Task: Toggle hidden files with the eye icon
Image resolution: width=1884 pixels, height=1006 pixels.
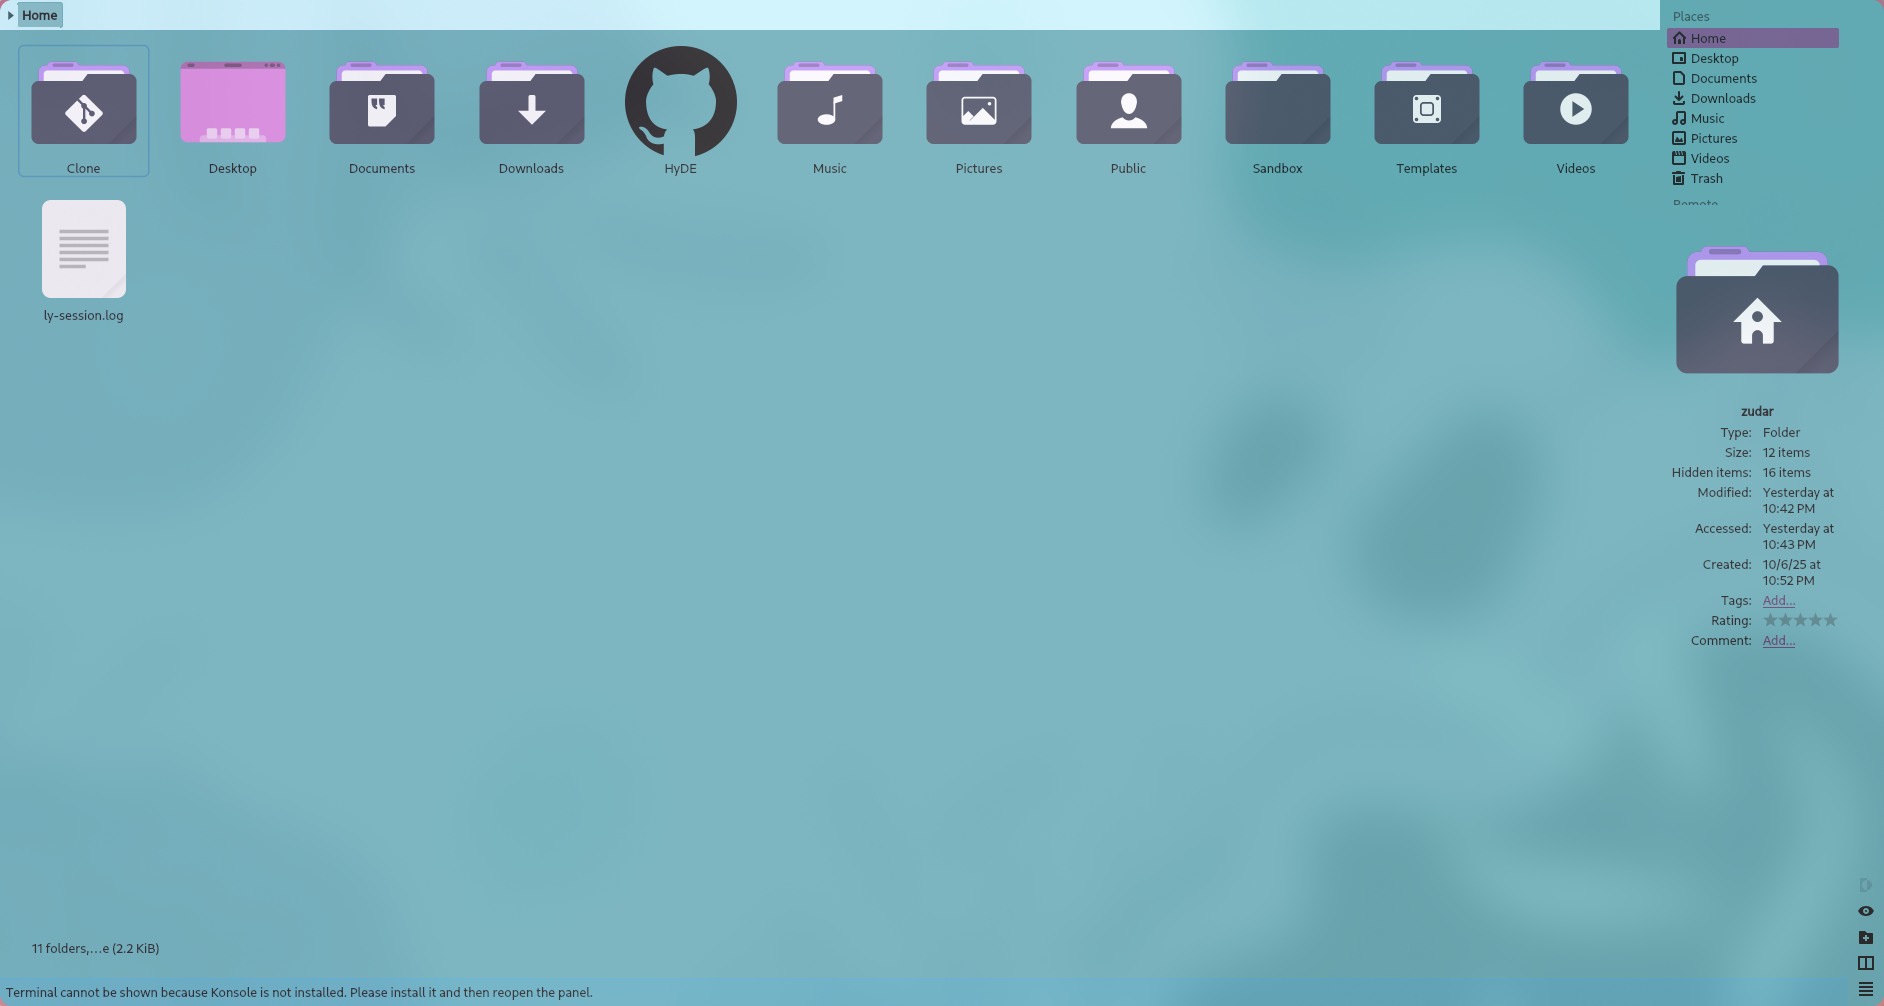Action: [x=1865, y=911]
